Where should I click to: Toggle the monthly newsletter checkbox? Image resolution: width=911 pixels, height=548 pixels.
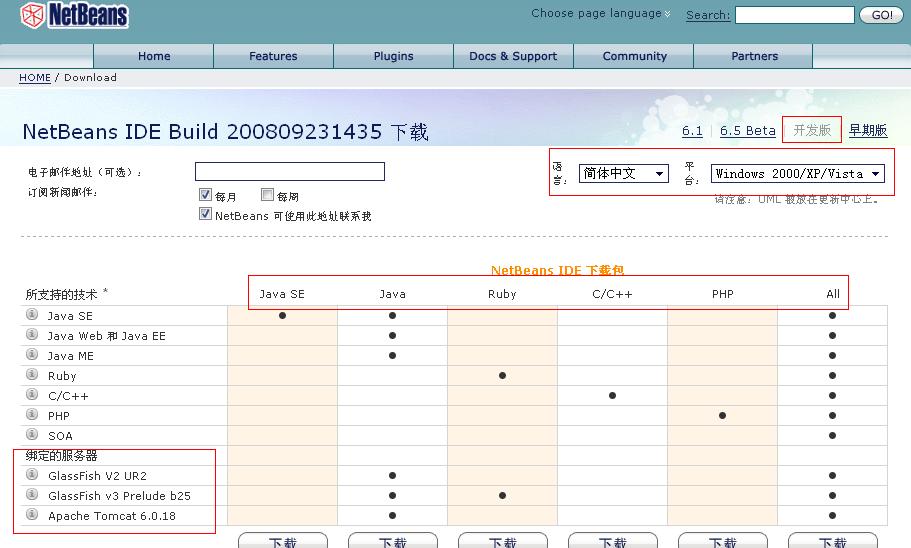pyautogui.click(x=205, y=195)
